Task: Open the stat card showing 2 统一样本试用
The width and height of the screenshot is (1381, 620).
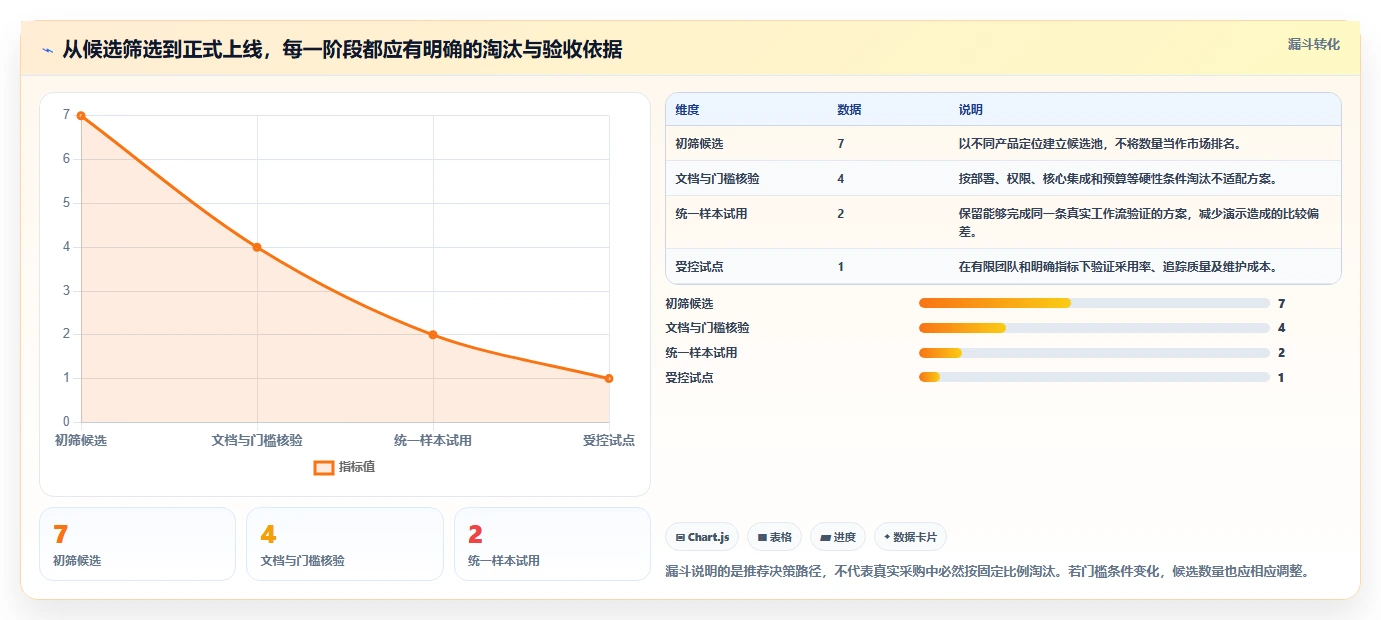Action: click(552, 544)
